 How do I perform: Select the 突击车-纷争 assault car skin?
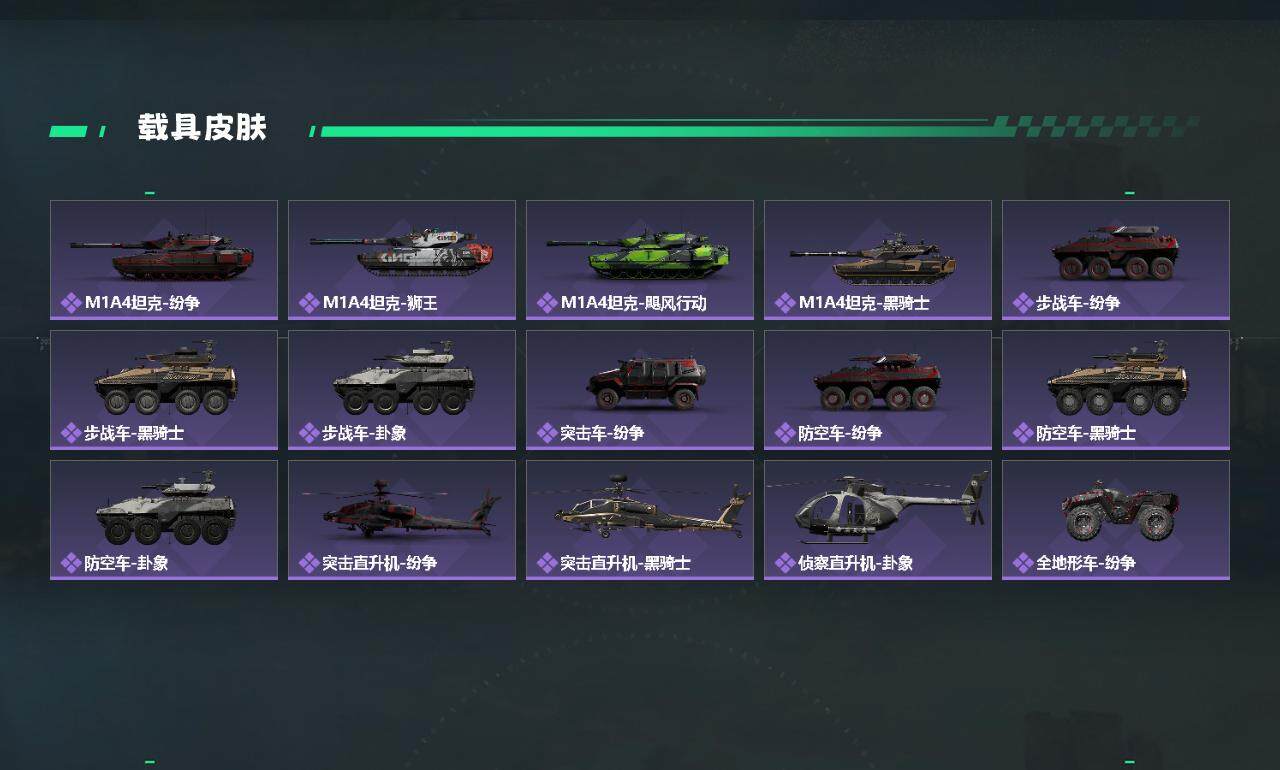click(640, 390)
